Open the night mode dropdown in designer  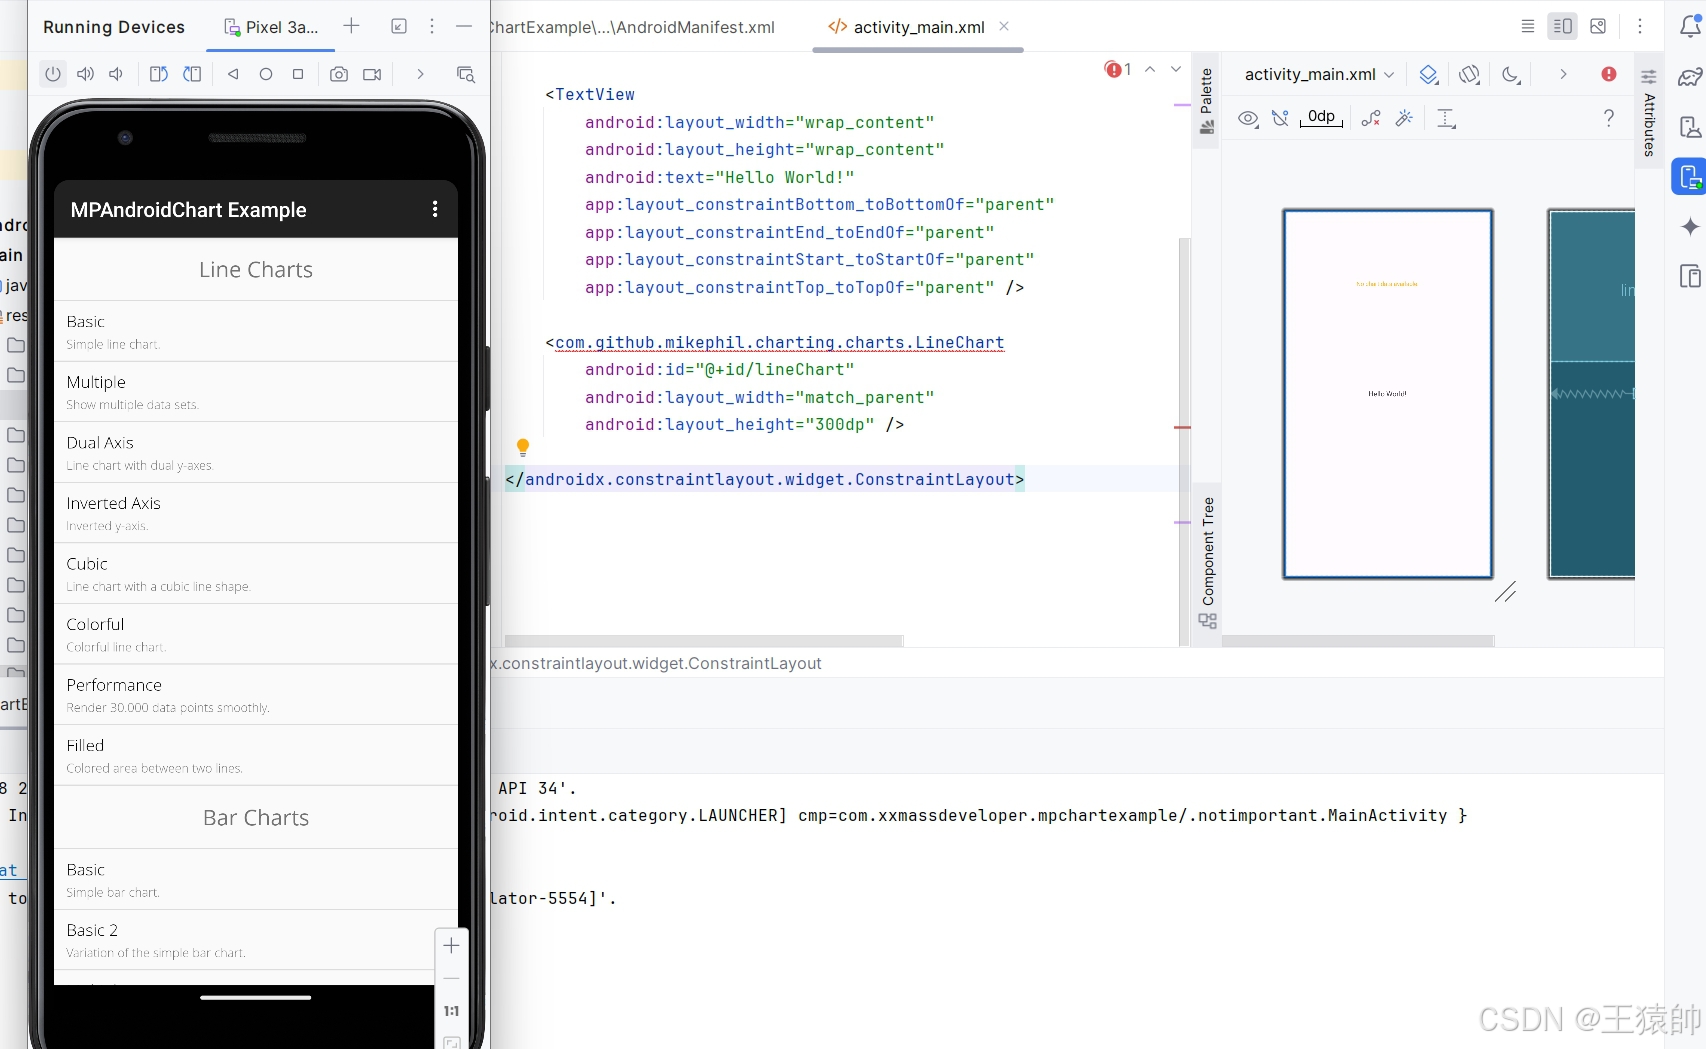point(1511,75)
